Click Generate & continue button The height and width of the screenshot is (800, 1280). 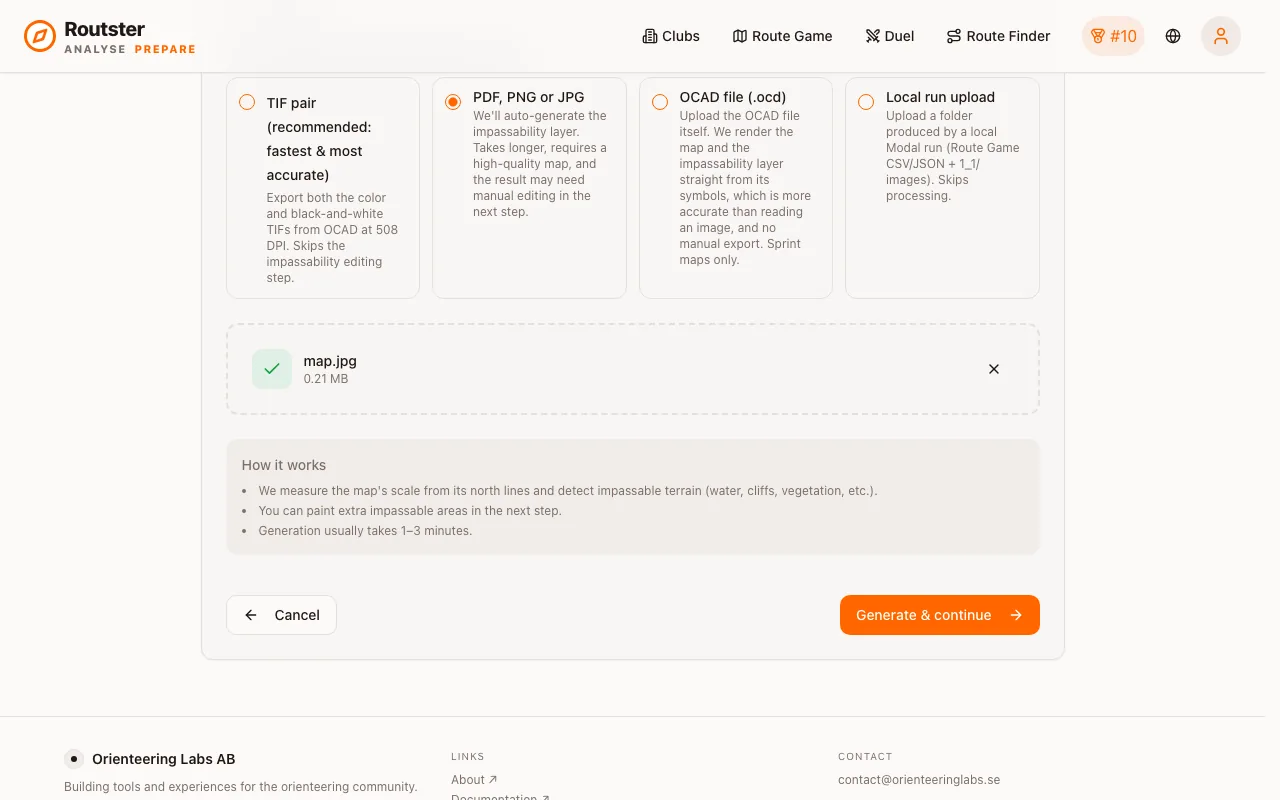click(940, 615)
